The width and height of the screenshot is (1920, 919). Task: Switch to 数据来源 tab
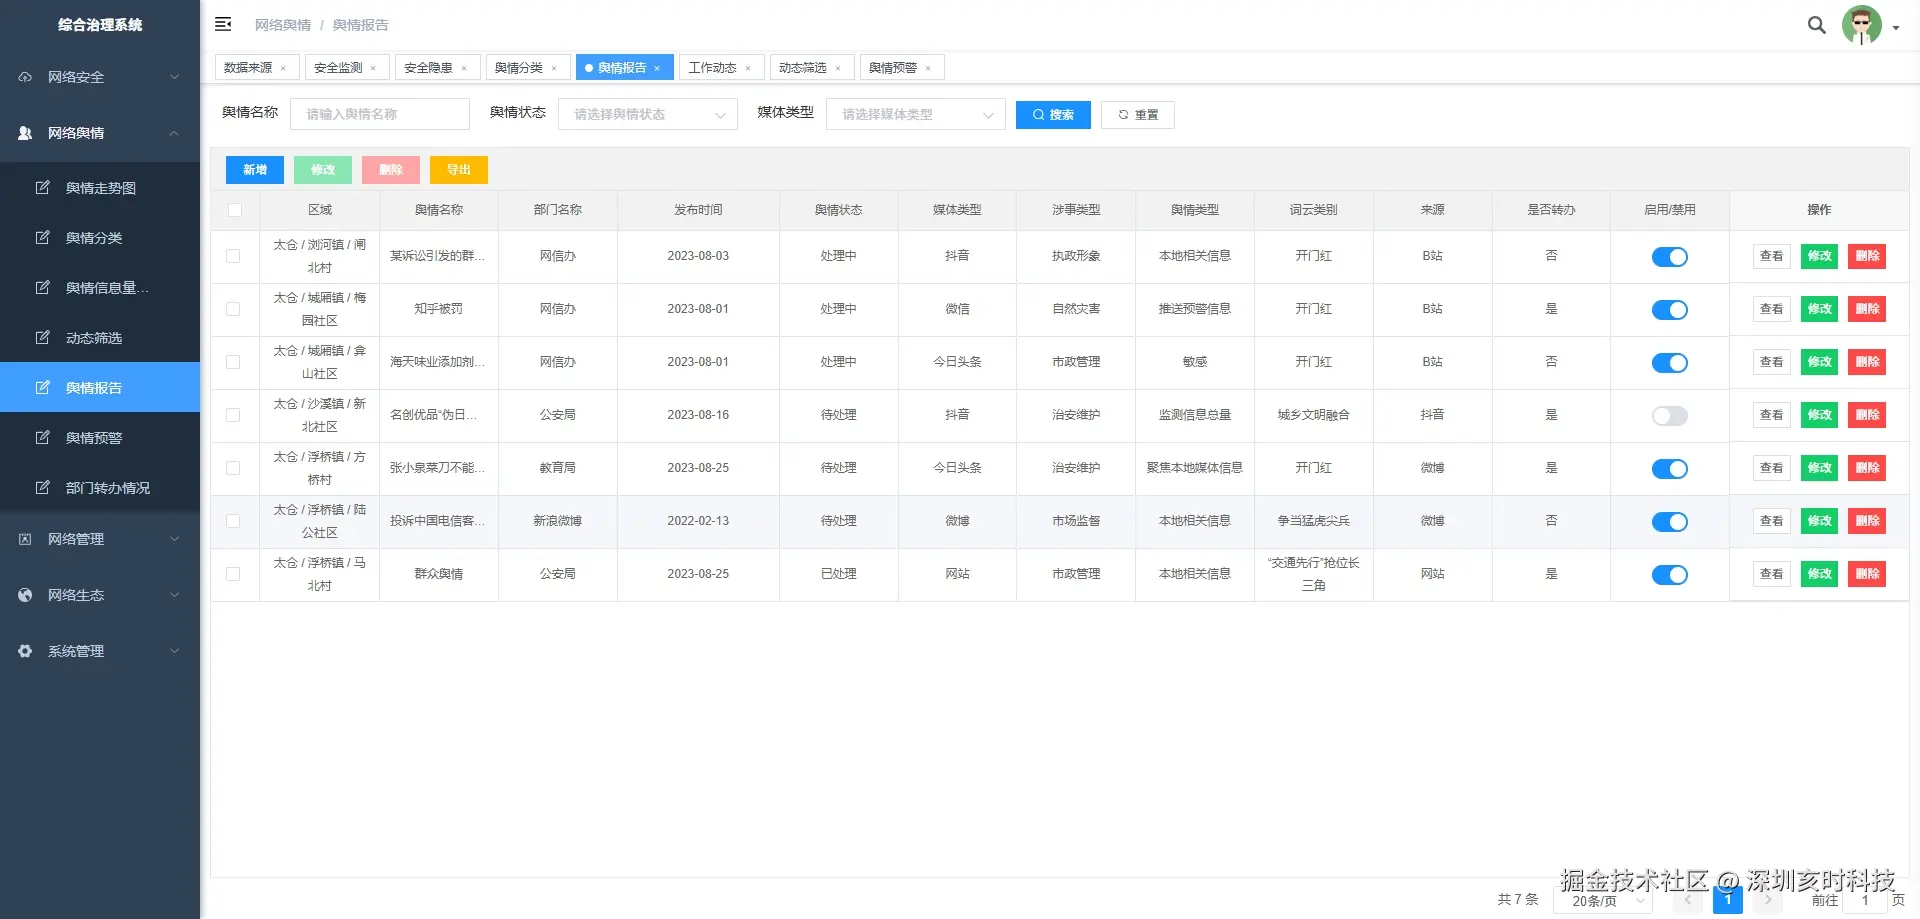tap(248, 68)
